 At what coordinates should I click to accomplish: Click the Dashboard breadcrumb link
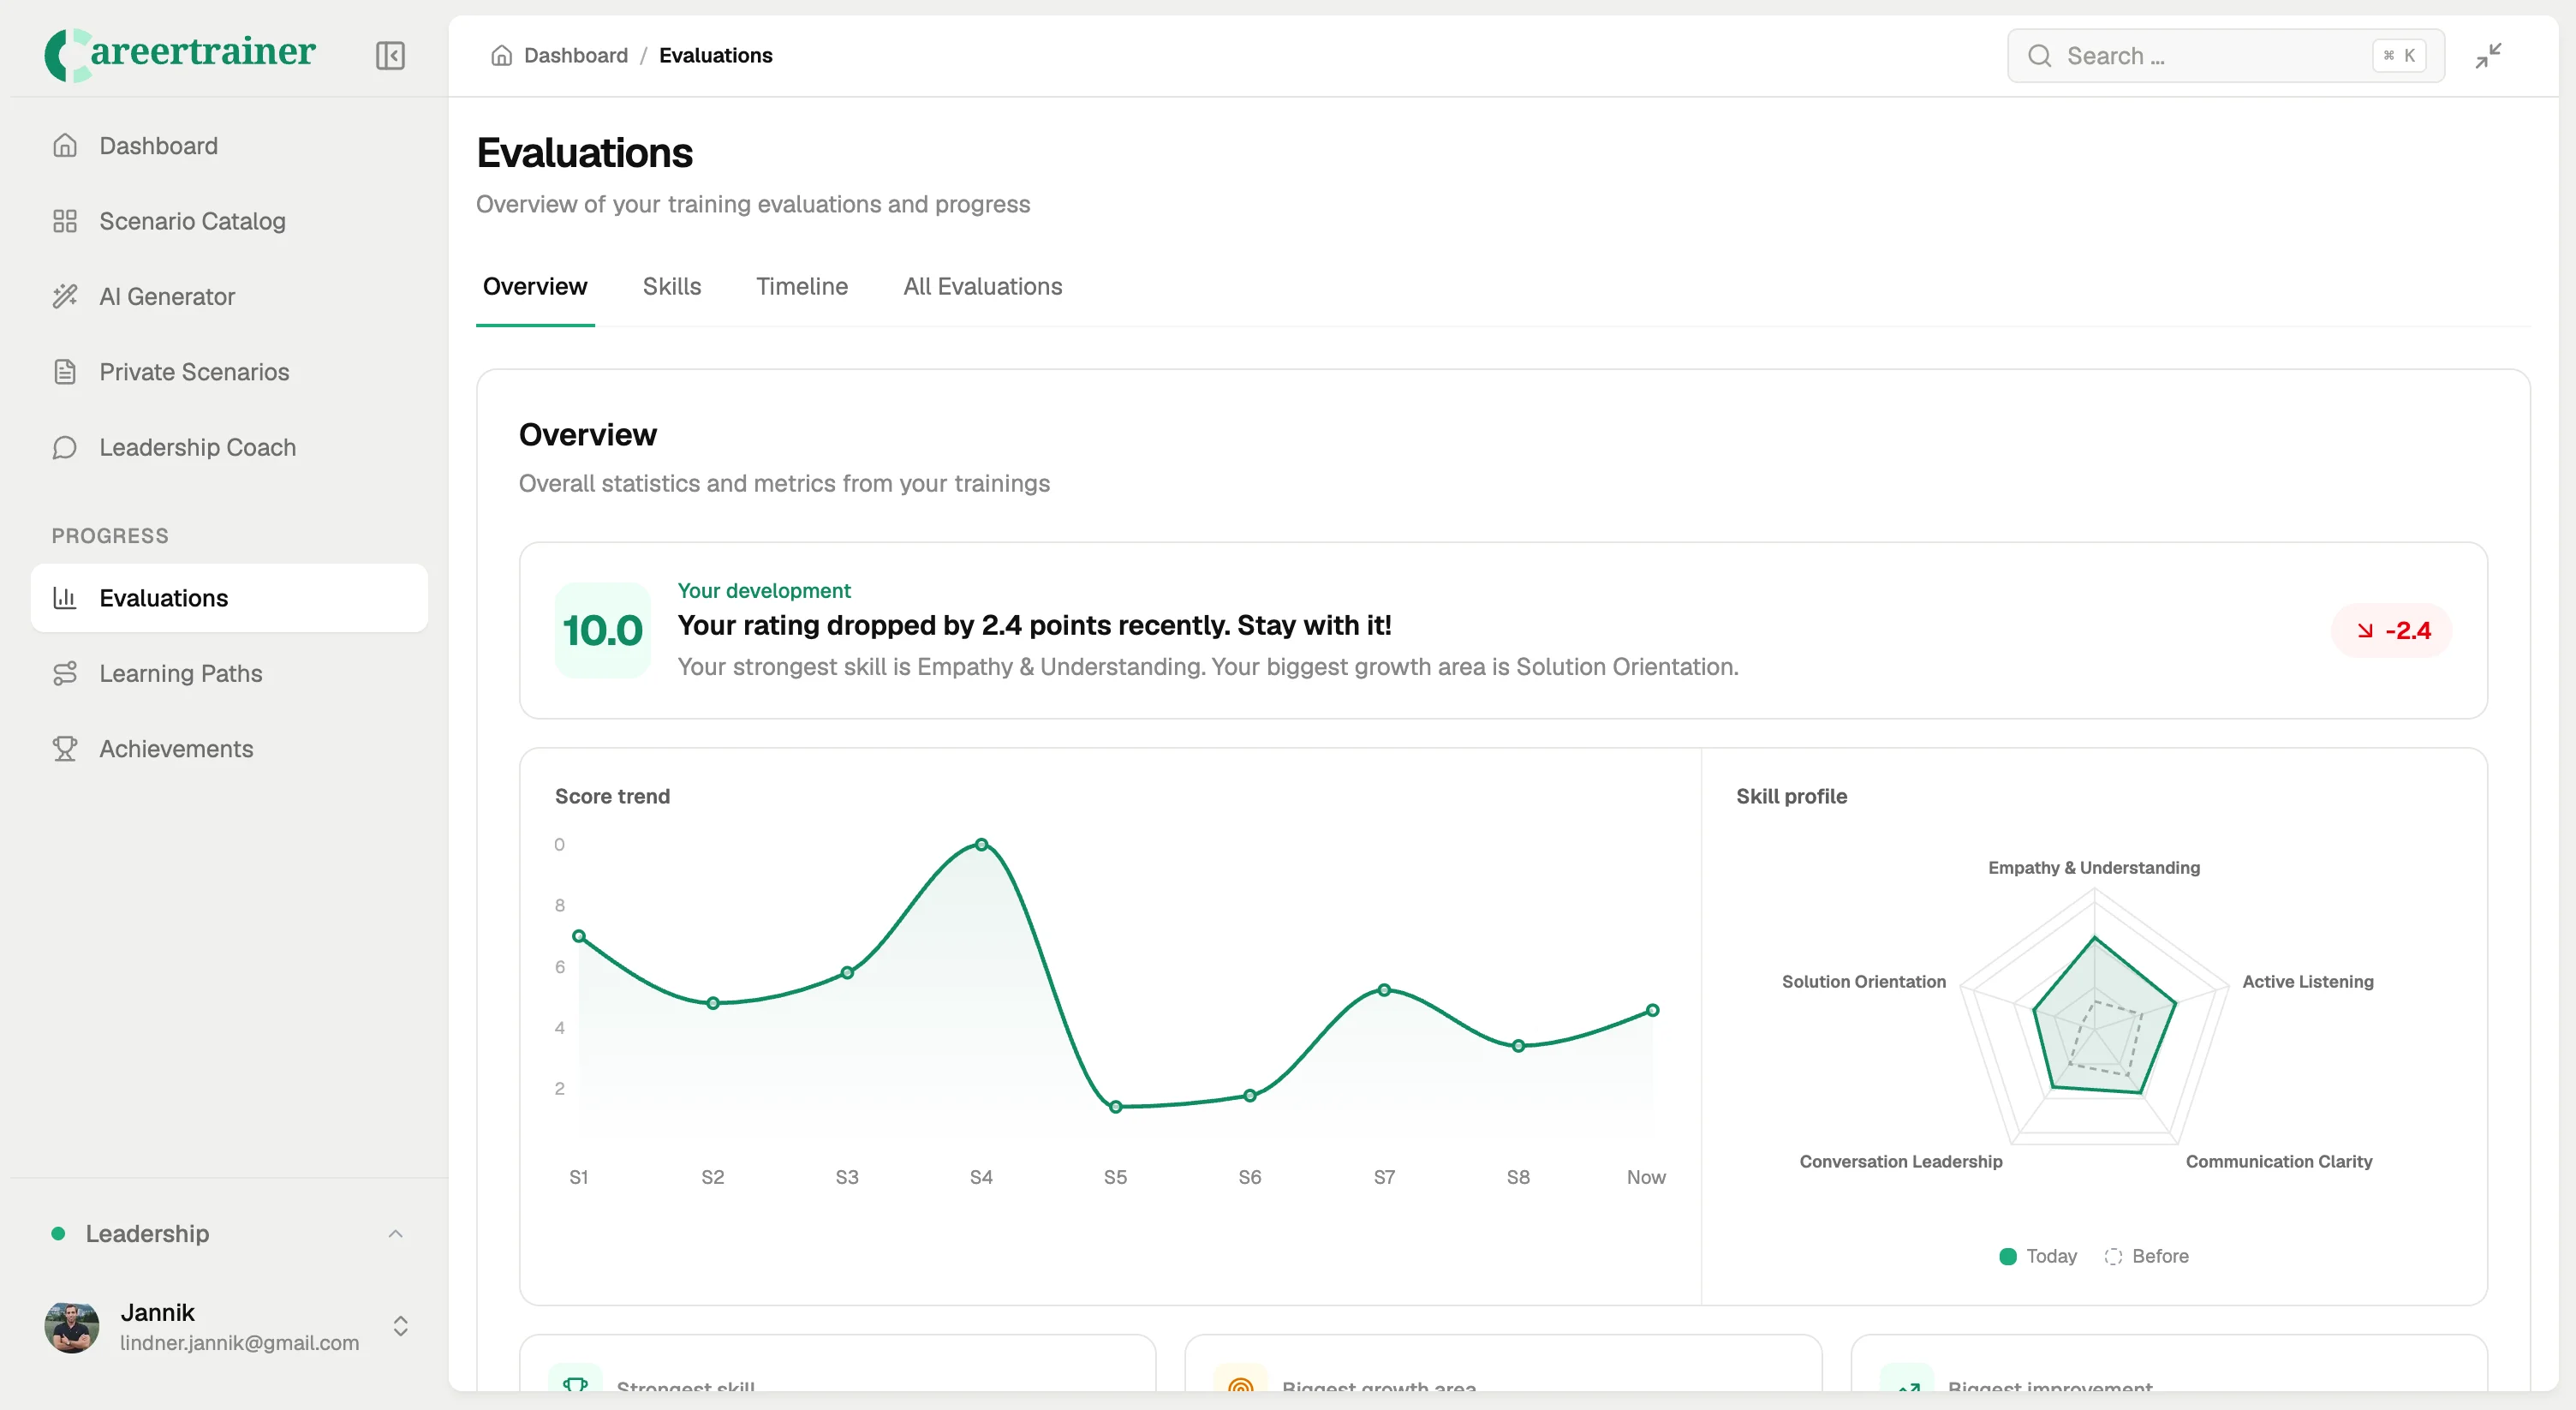pos(576,56)
